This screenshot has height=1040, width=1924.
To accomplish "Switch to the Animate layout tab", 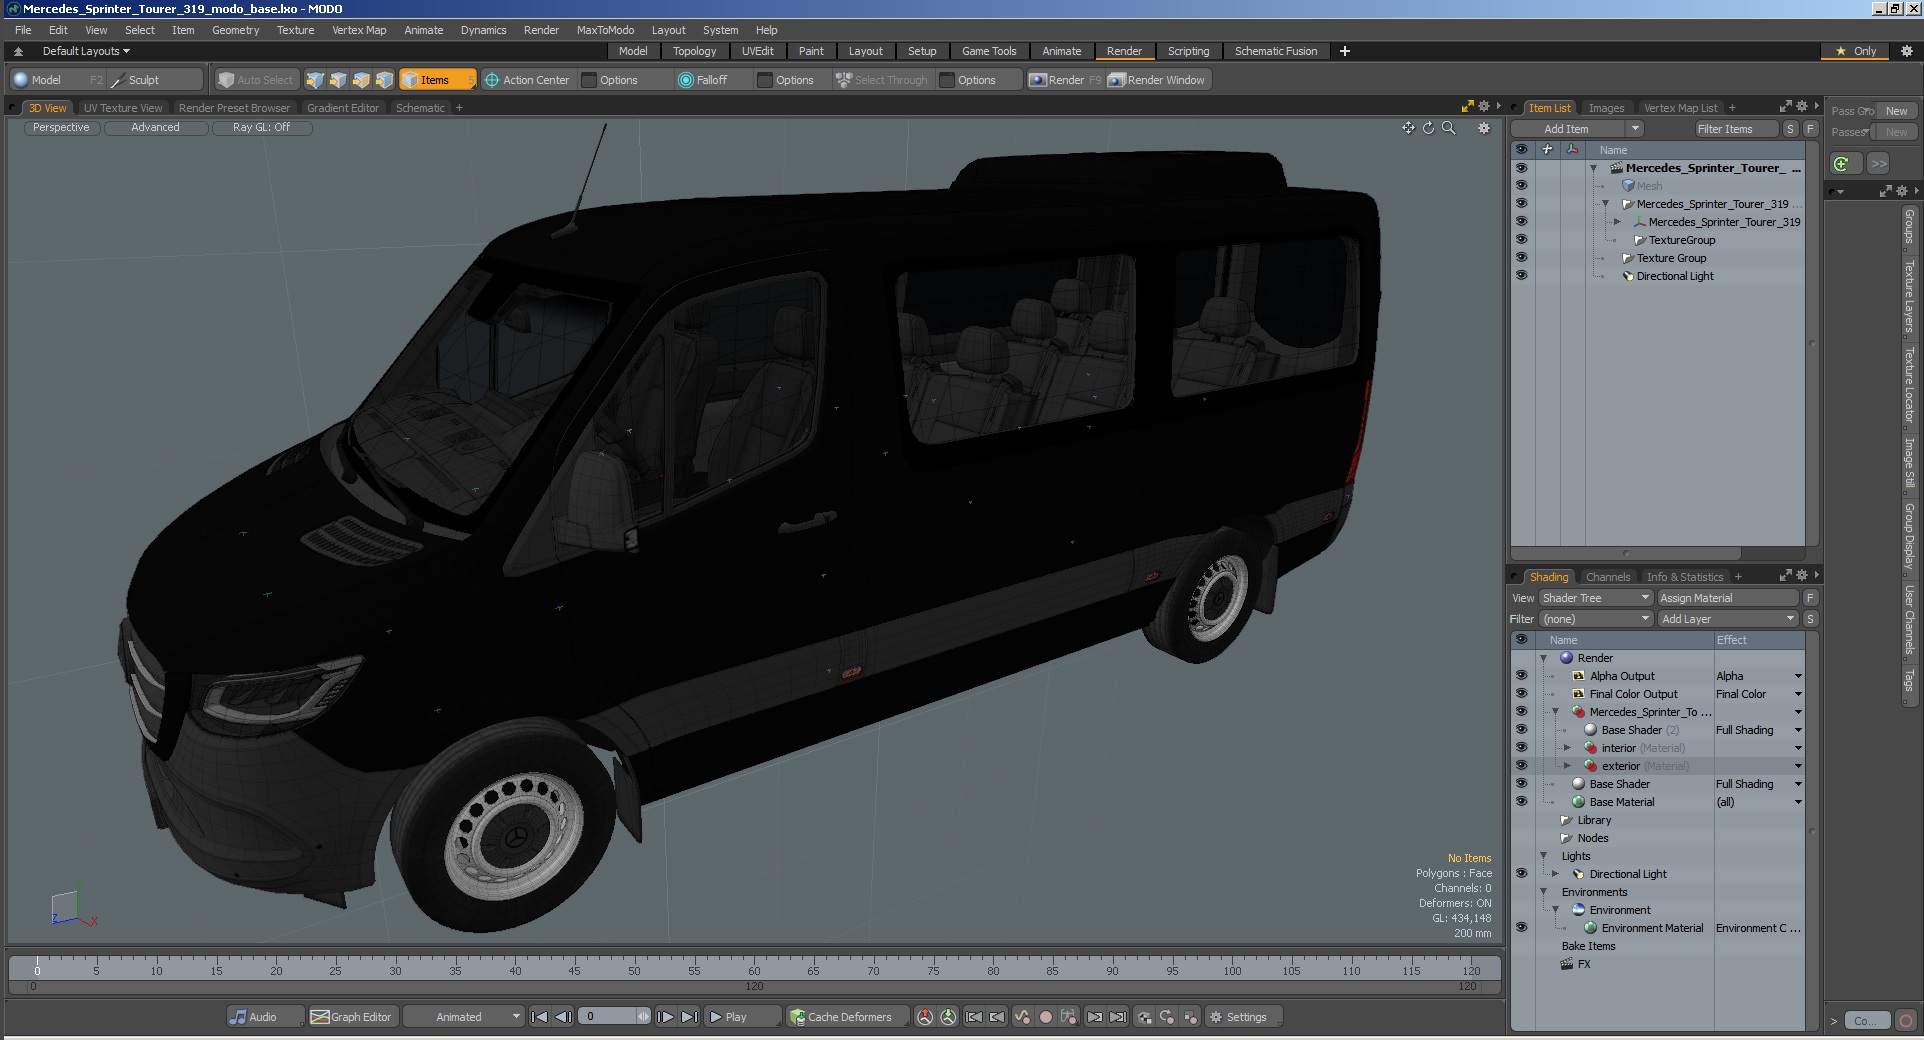I will 1061,51.
